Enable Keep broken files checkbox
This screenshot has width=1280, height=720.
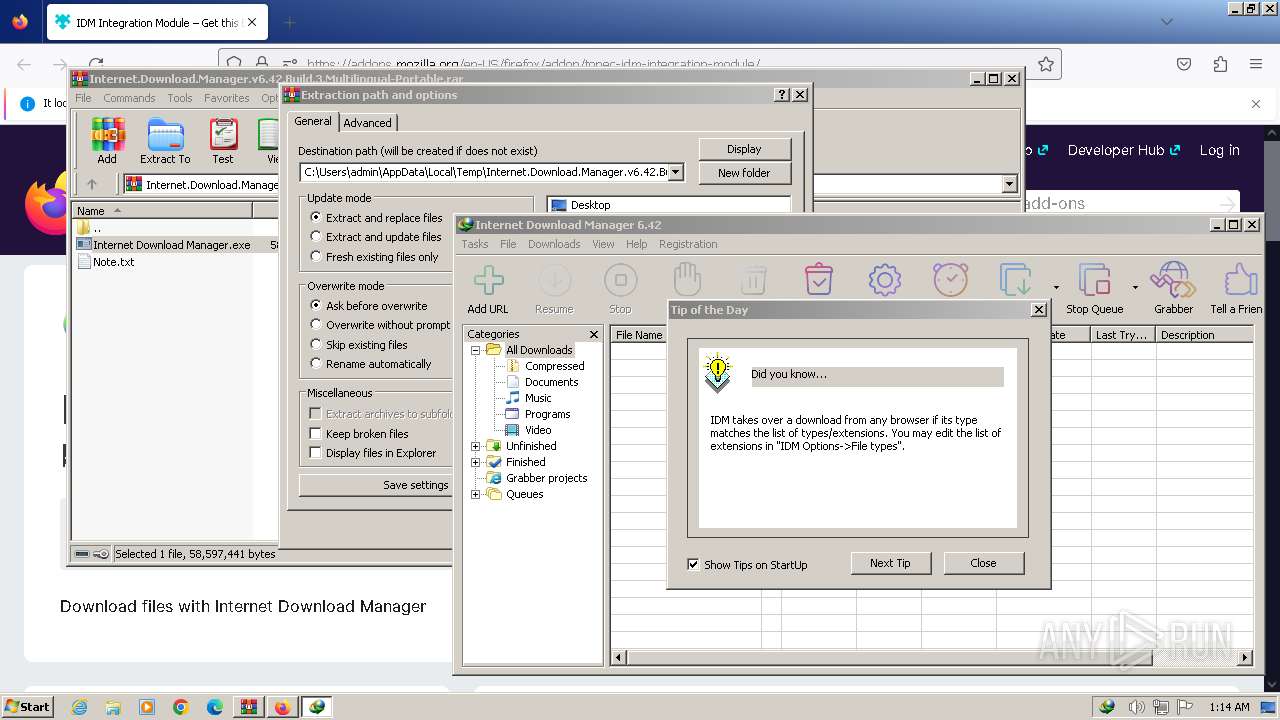click(x=315, y=434)
